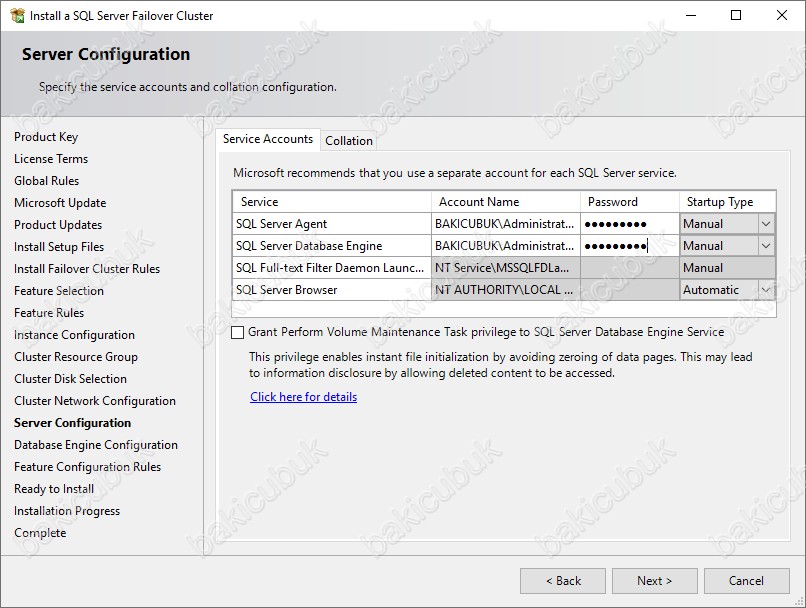Click the Cluster Network Configuration step

95,401
